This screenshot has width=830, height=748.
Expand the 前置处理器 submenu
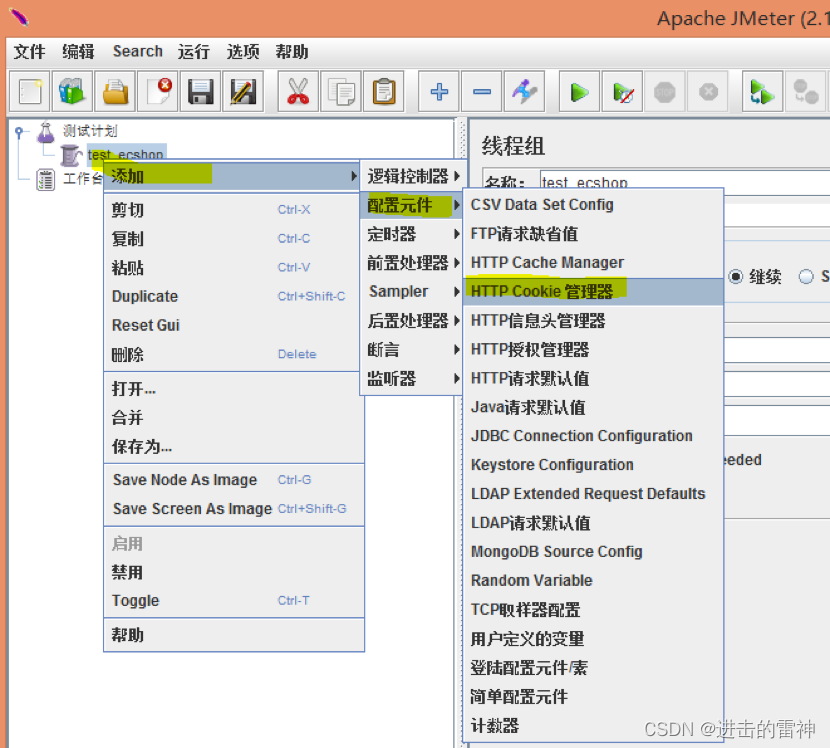point(412,263)
